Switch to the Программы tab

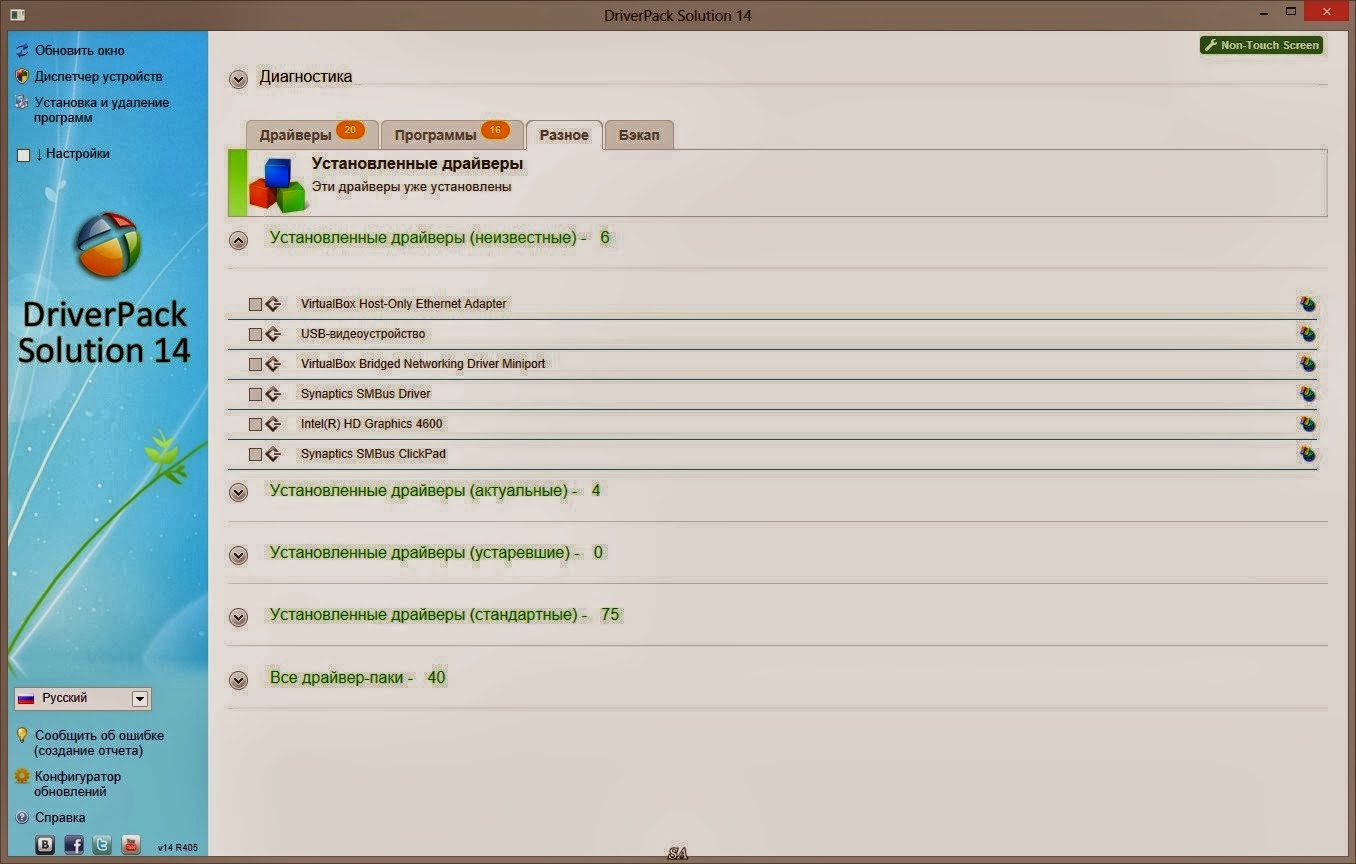[x=452, y=135]
